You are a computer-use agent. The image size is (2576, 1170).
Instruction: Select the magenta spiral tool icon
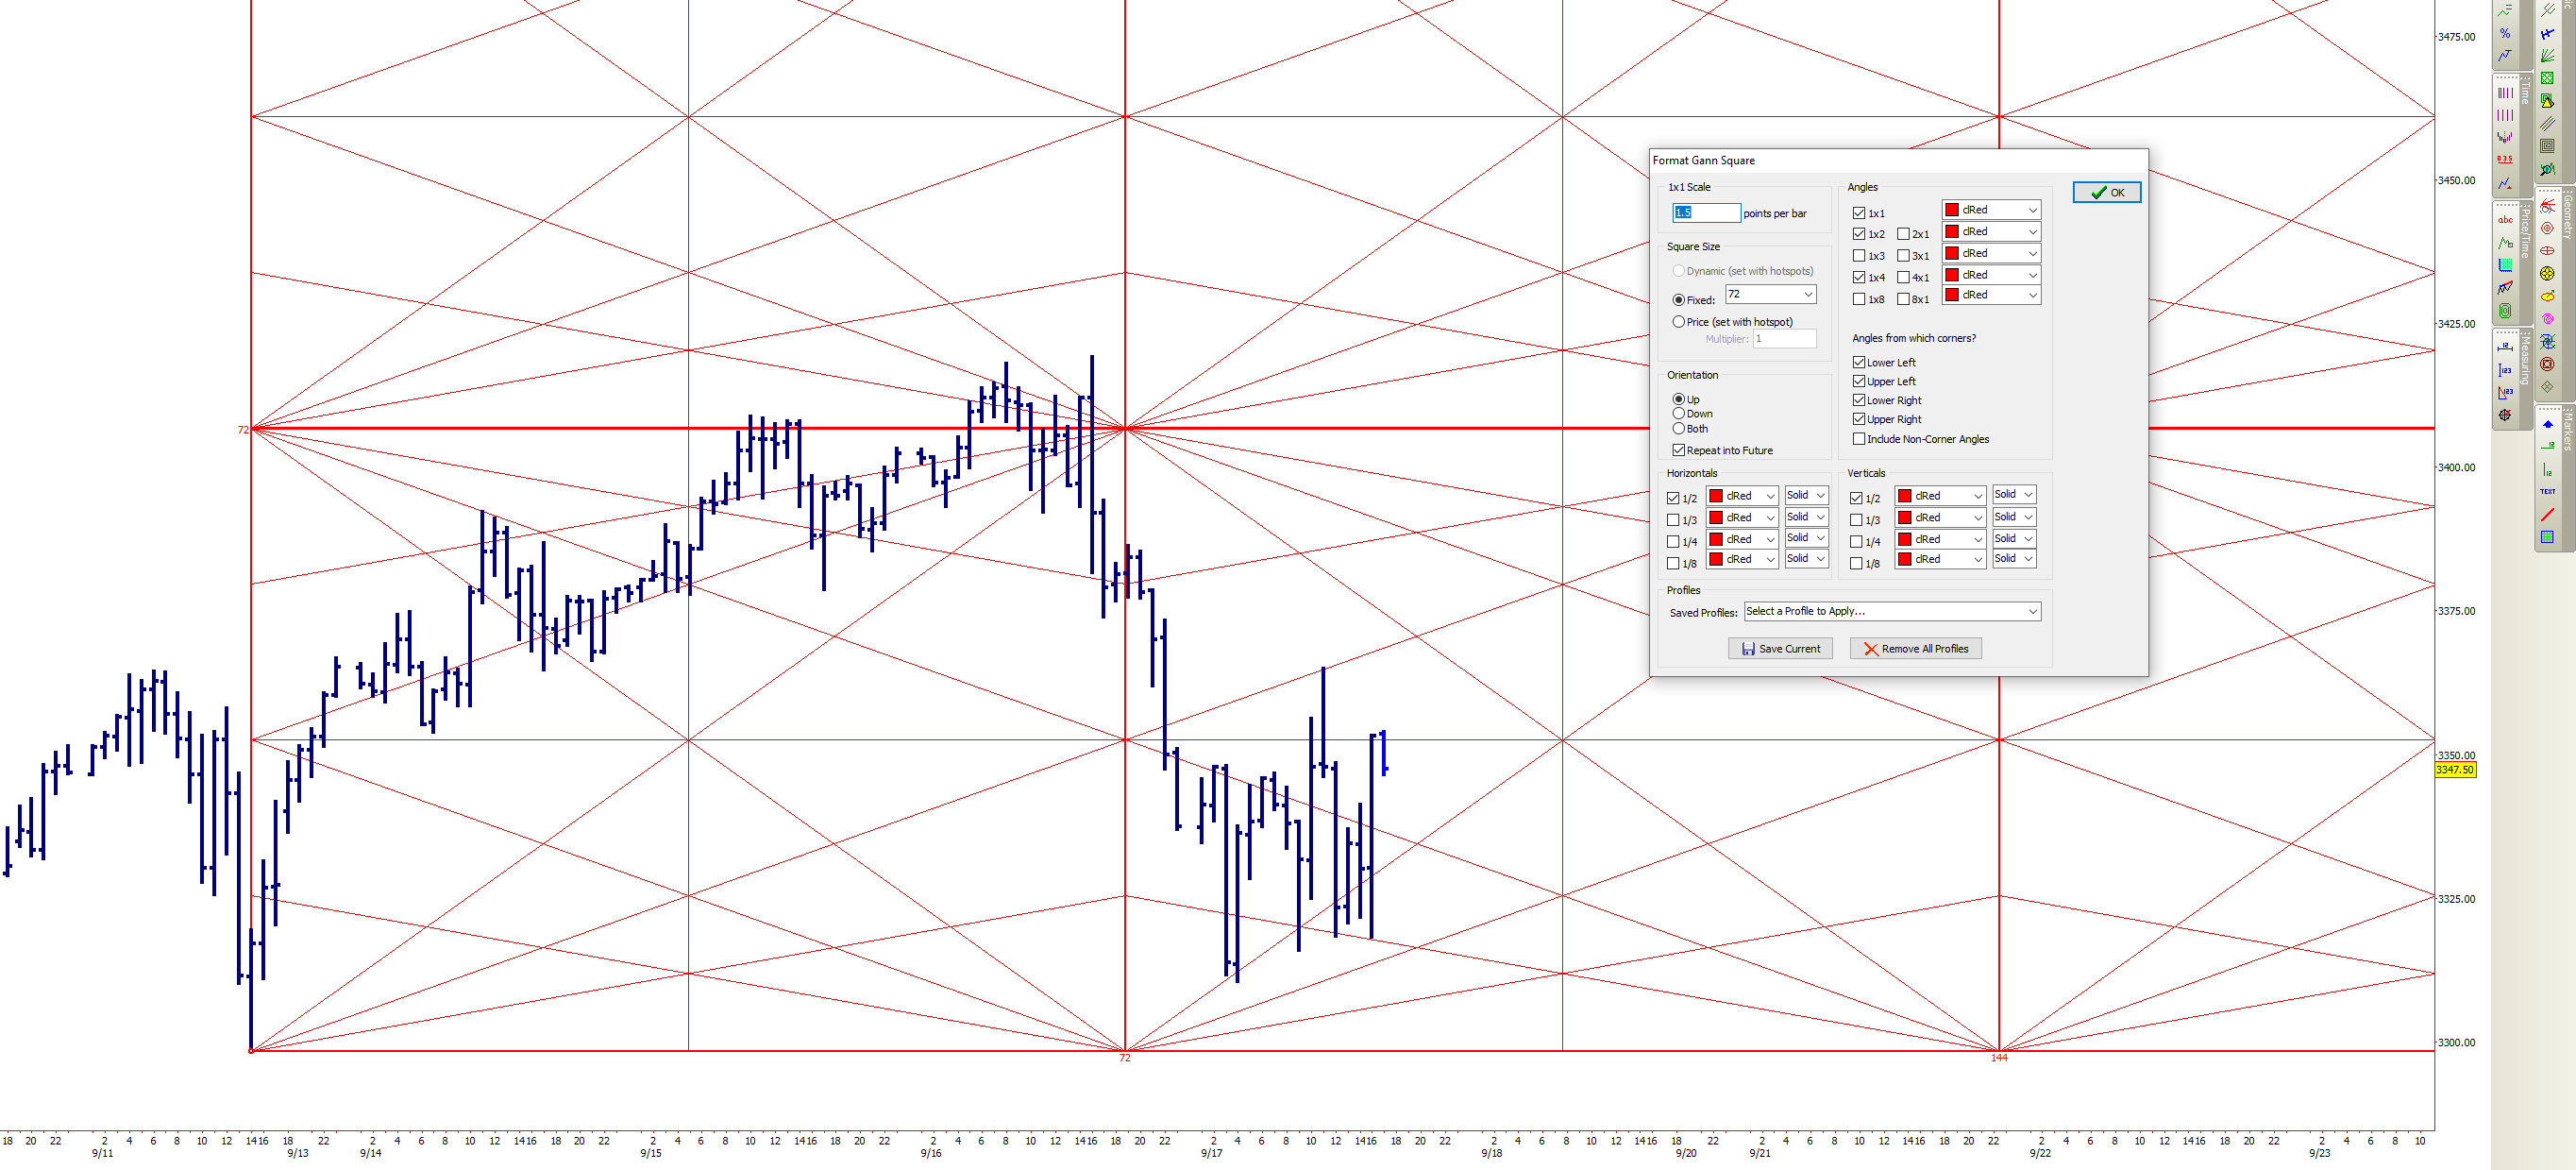[2547, 319]
